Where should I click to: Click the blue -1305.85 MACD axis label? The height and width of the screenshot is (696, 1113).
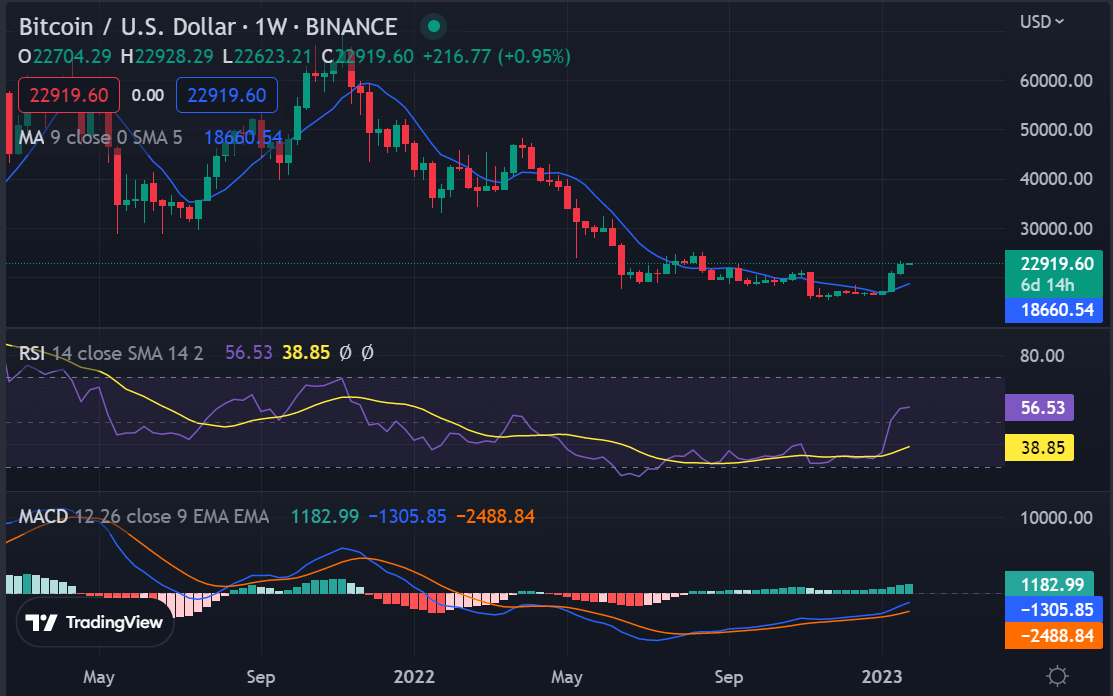[x=1054, y=609]
